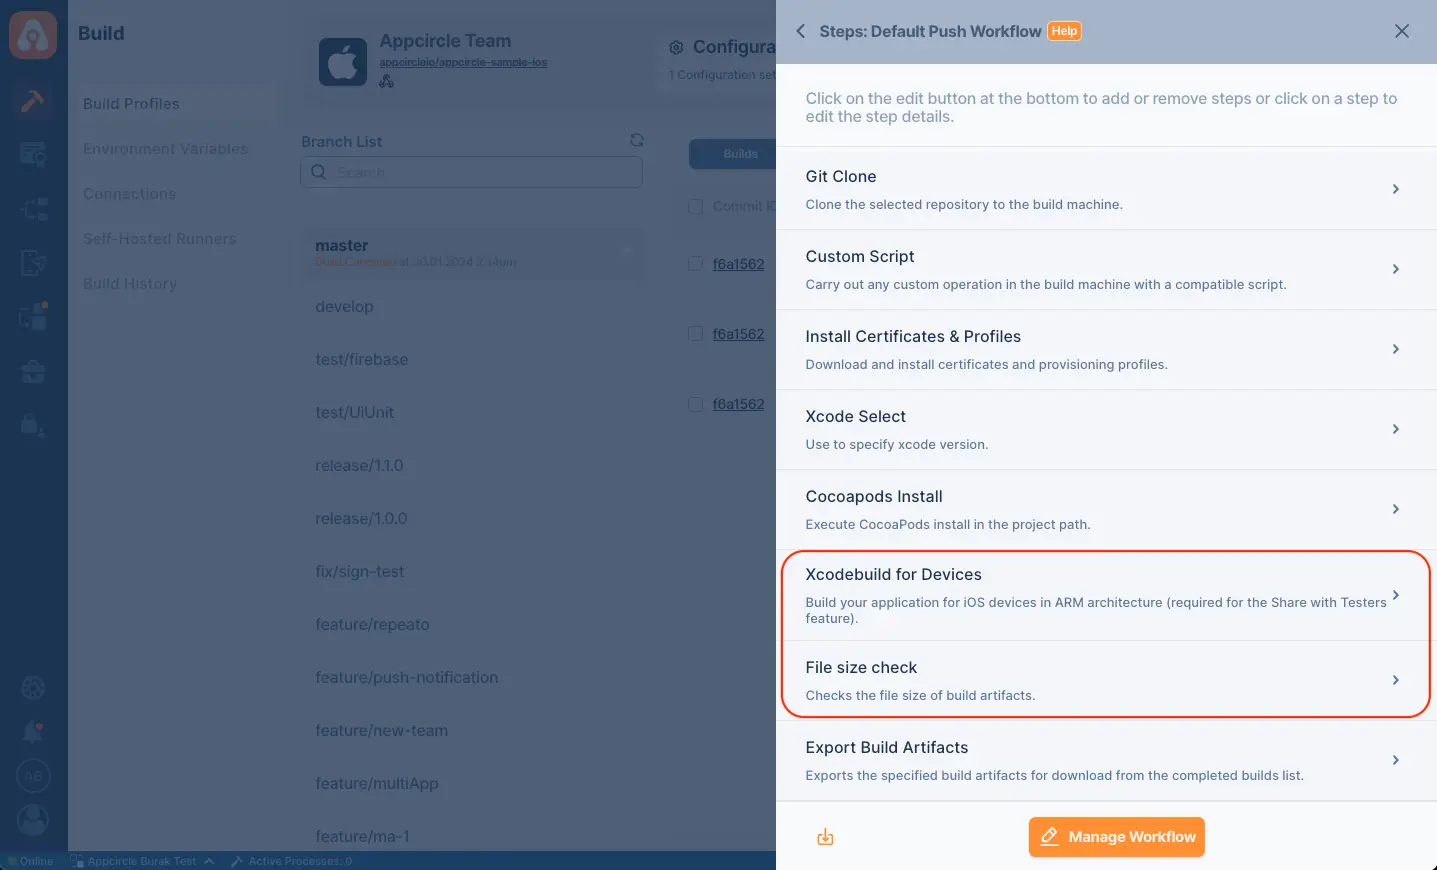
Task: Click the download workflow icon at bottom
Action: [x=825, y=837]
